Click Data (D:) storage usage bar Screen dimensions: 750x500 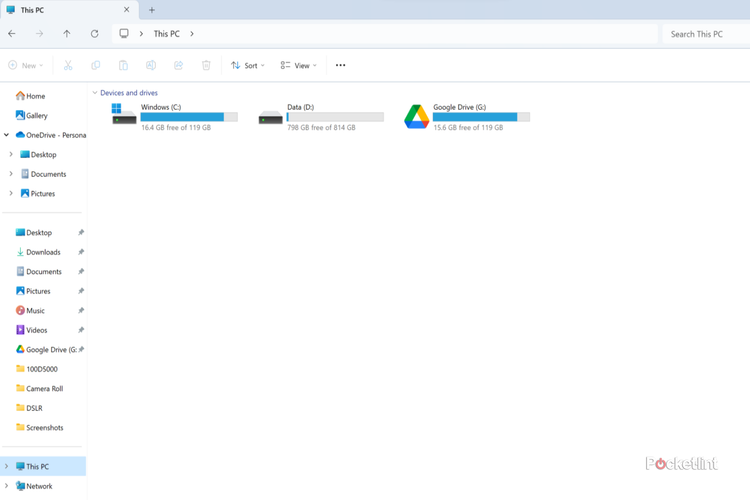pos(335,117)
